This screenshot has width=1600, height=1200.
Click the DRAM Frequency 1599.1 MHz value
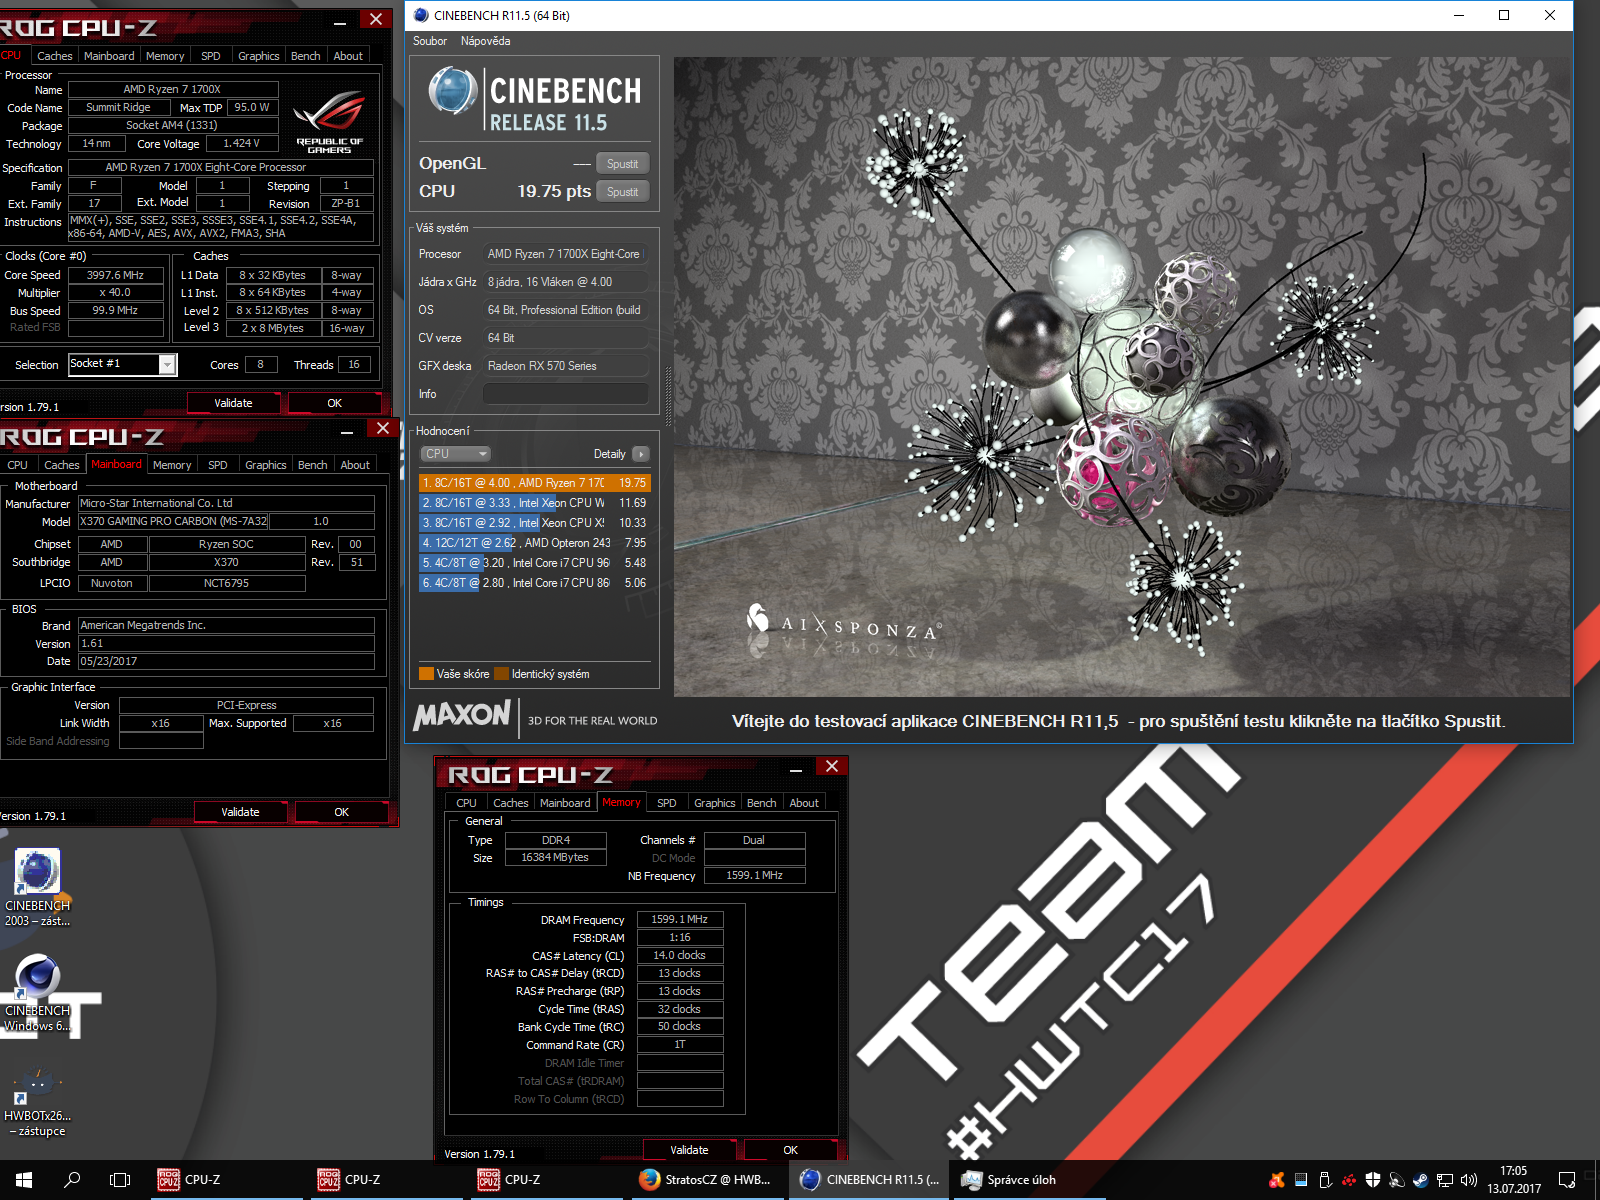click(680, 919)
